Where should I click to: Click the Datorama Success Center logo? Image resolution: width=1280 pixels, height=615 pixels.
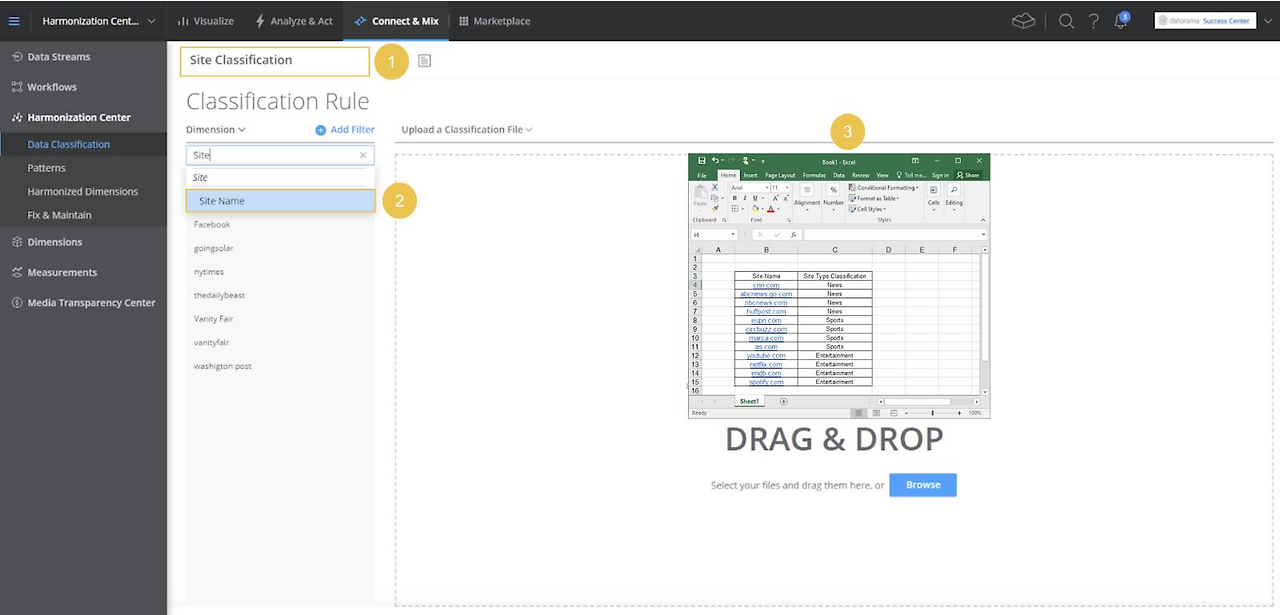[x=1204, y=20]
